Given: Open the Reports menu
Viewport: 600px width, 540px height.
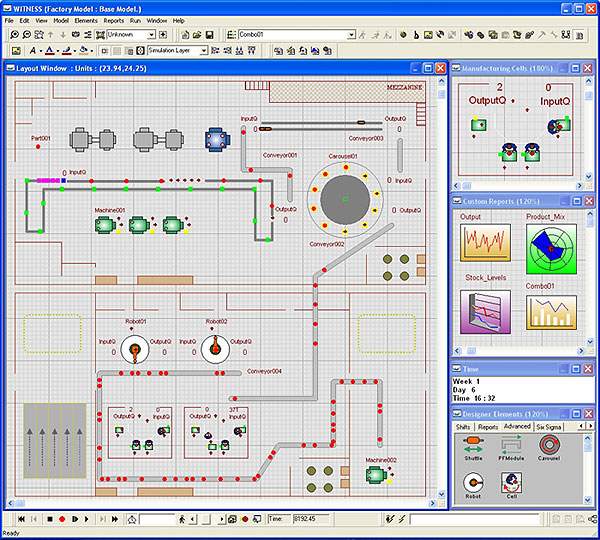Looking at the screenshot, I should (114, 21).
